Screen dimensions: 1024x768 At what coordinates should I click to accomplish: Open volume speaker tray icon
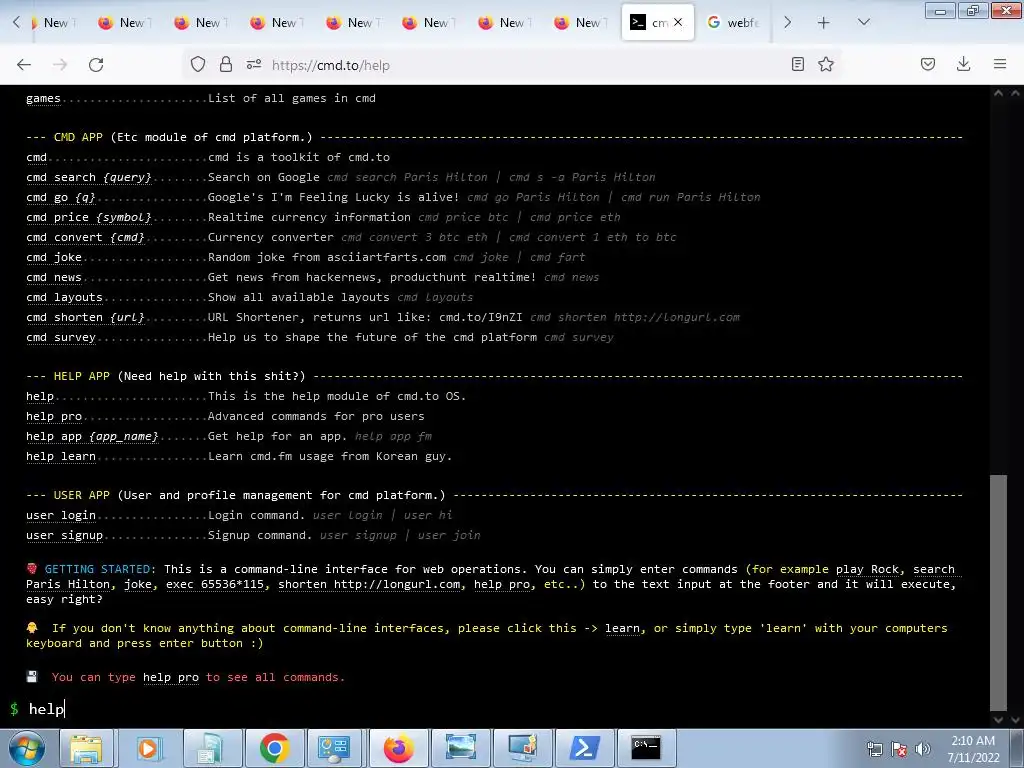tap(923, 749)
